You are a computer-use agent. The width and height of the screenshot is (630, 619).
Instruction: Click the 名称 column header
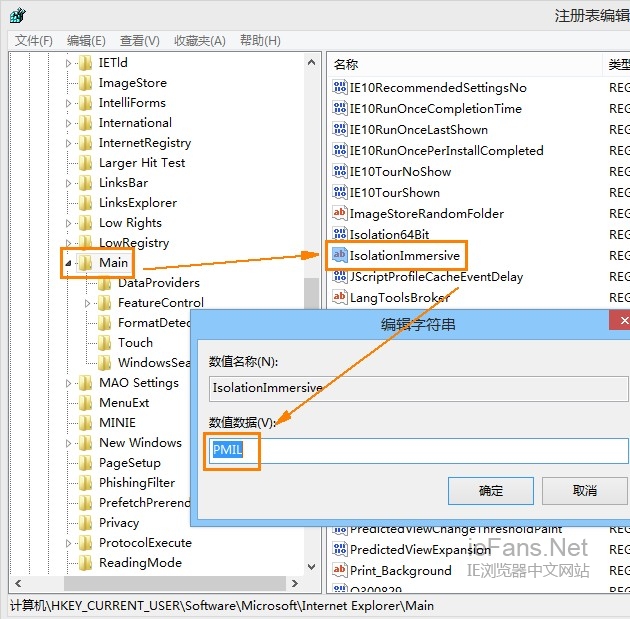346,64
